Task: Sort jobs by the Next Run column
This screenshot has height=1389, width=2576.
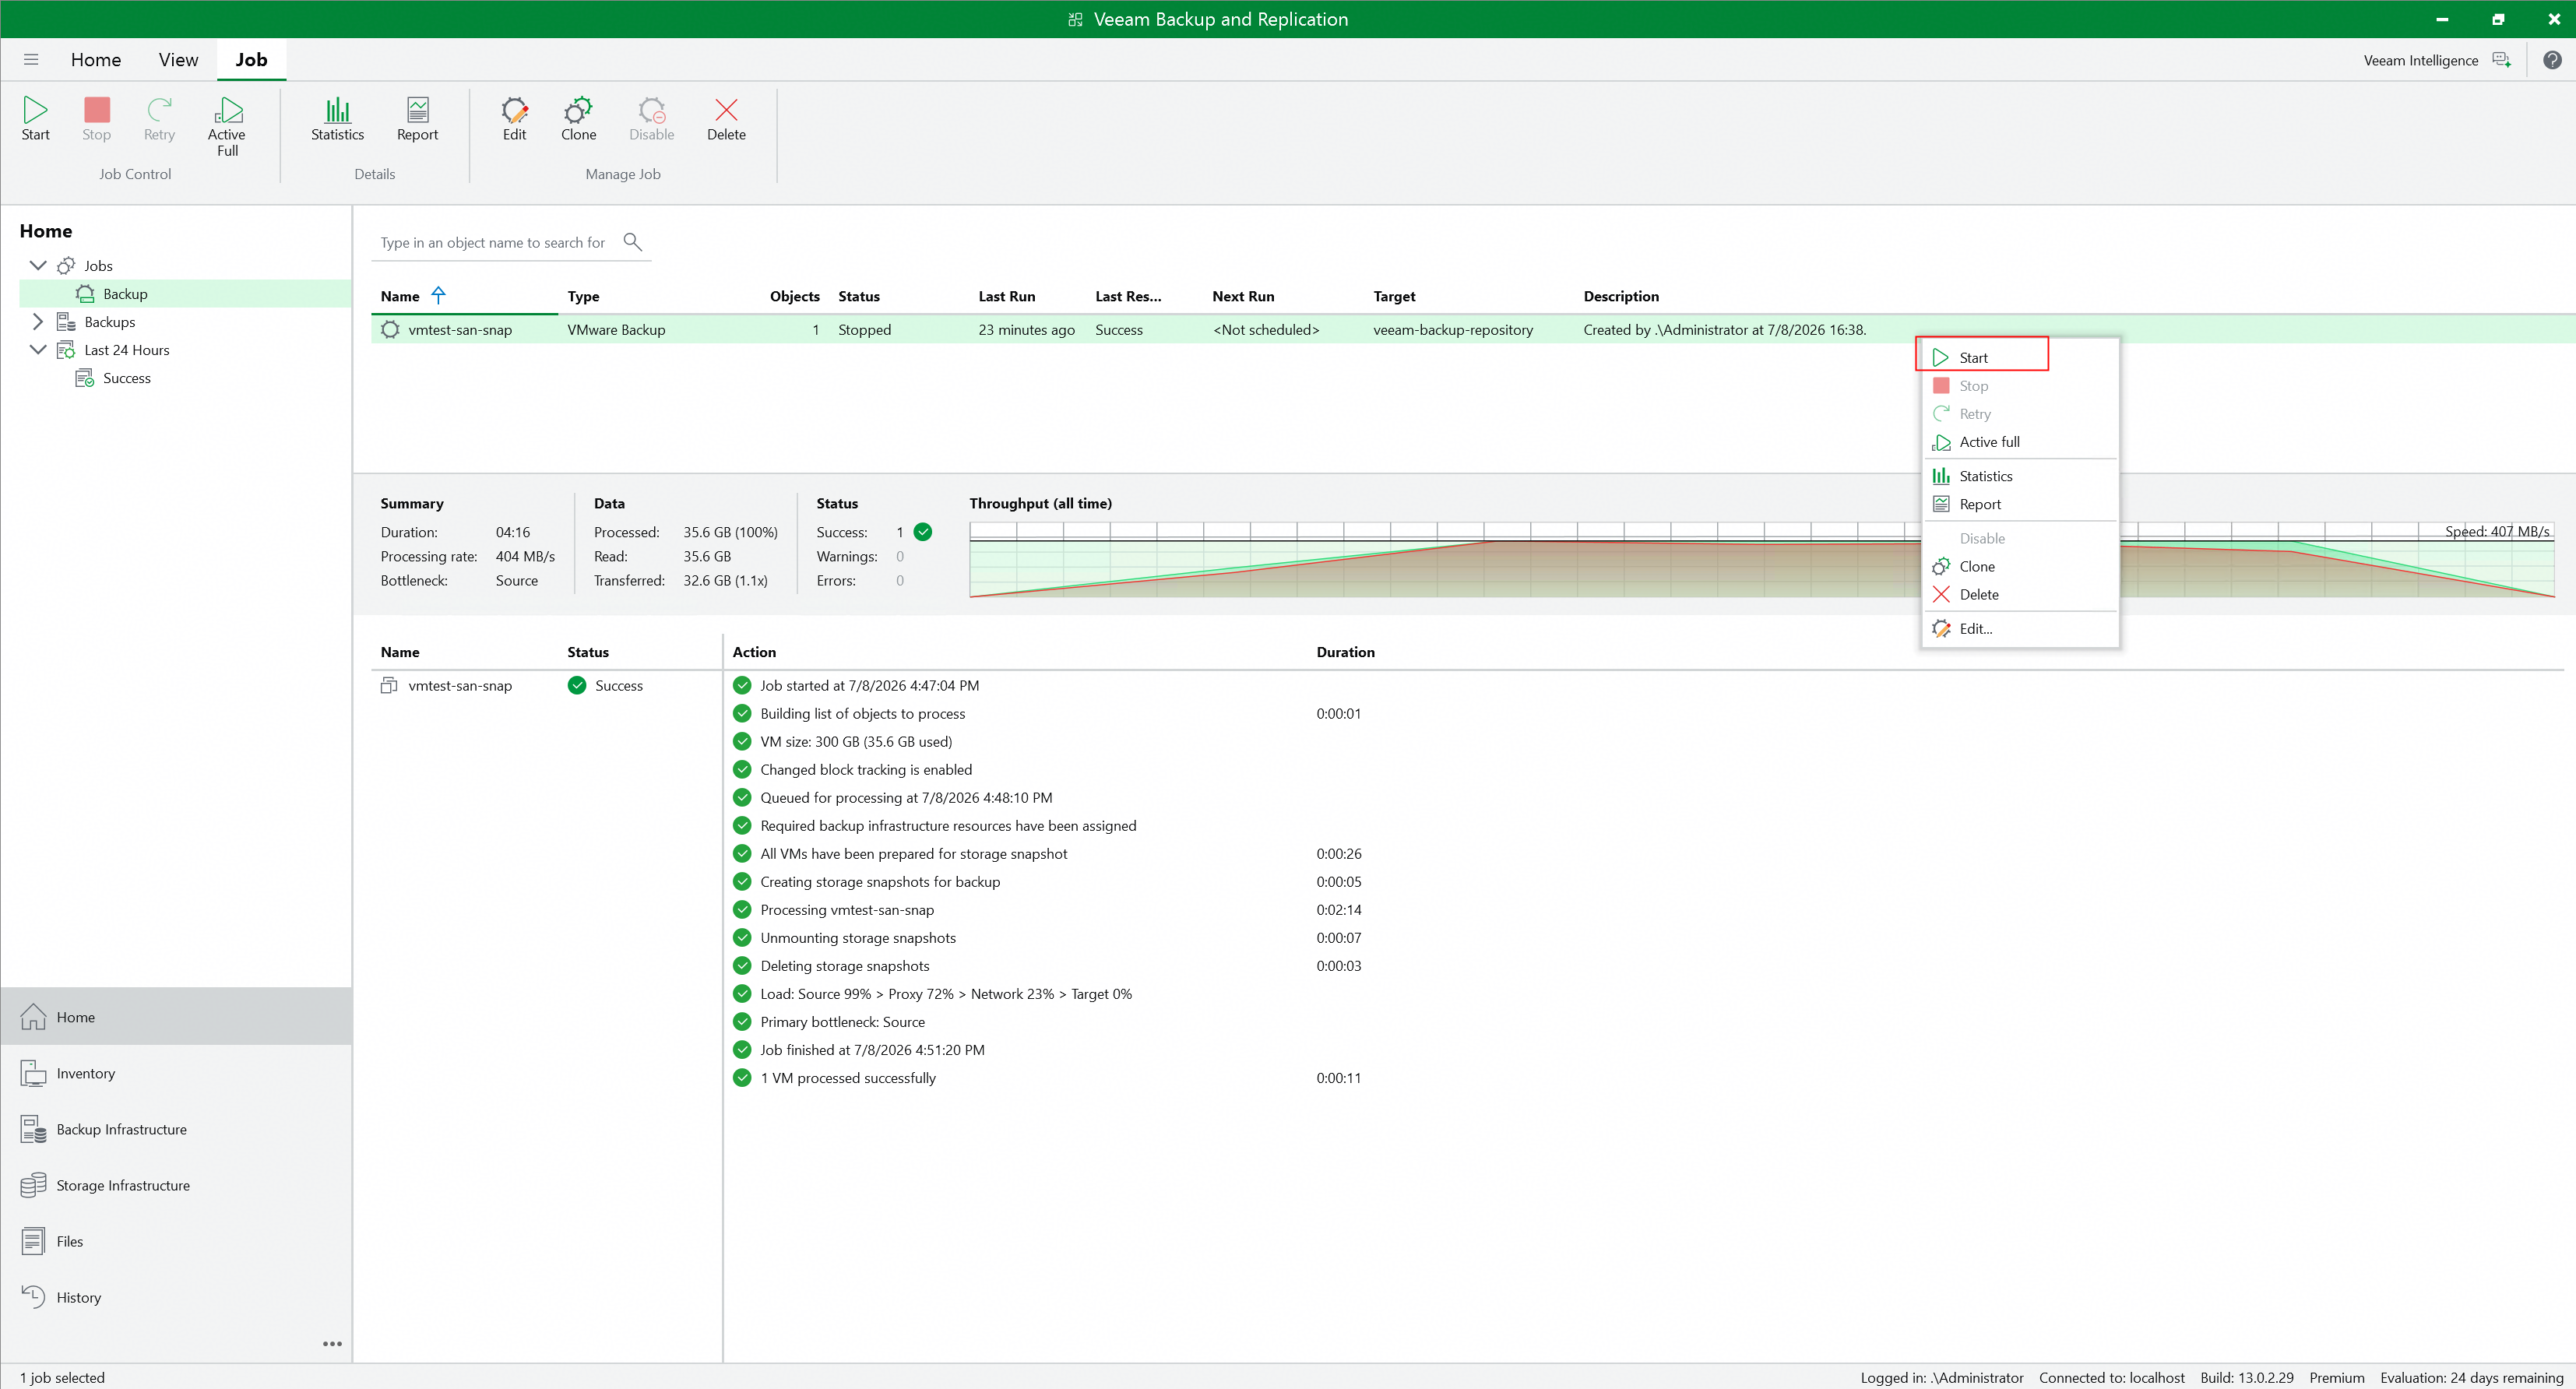Action: pyautogui.click(x=1243, y=296)
